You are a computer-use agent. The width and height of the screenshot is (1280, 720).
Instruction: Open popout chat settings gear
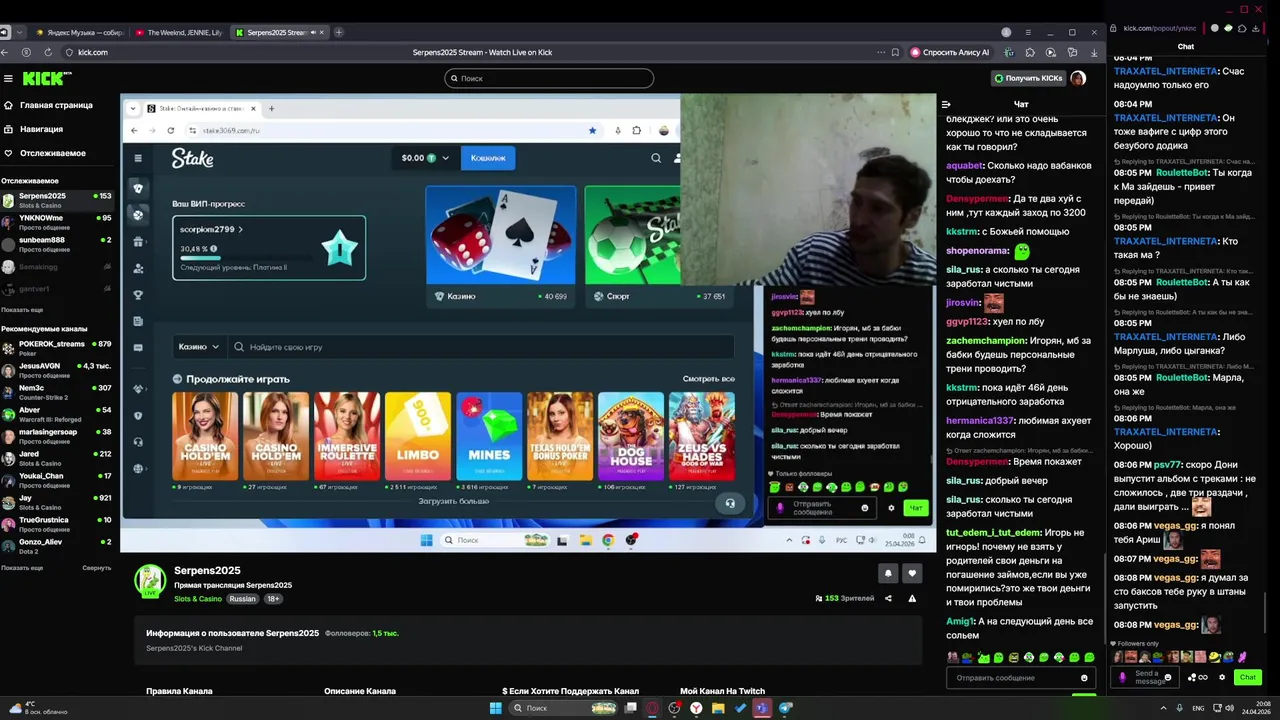(1222, 677)
